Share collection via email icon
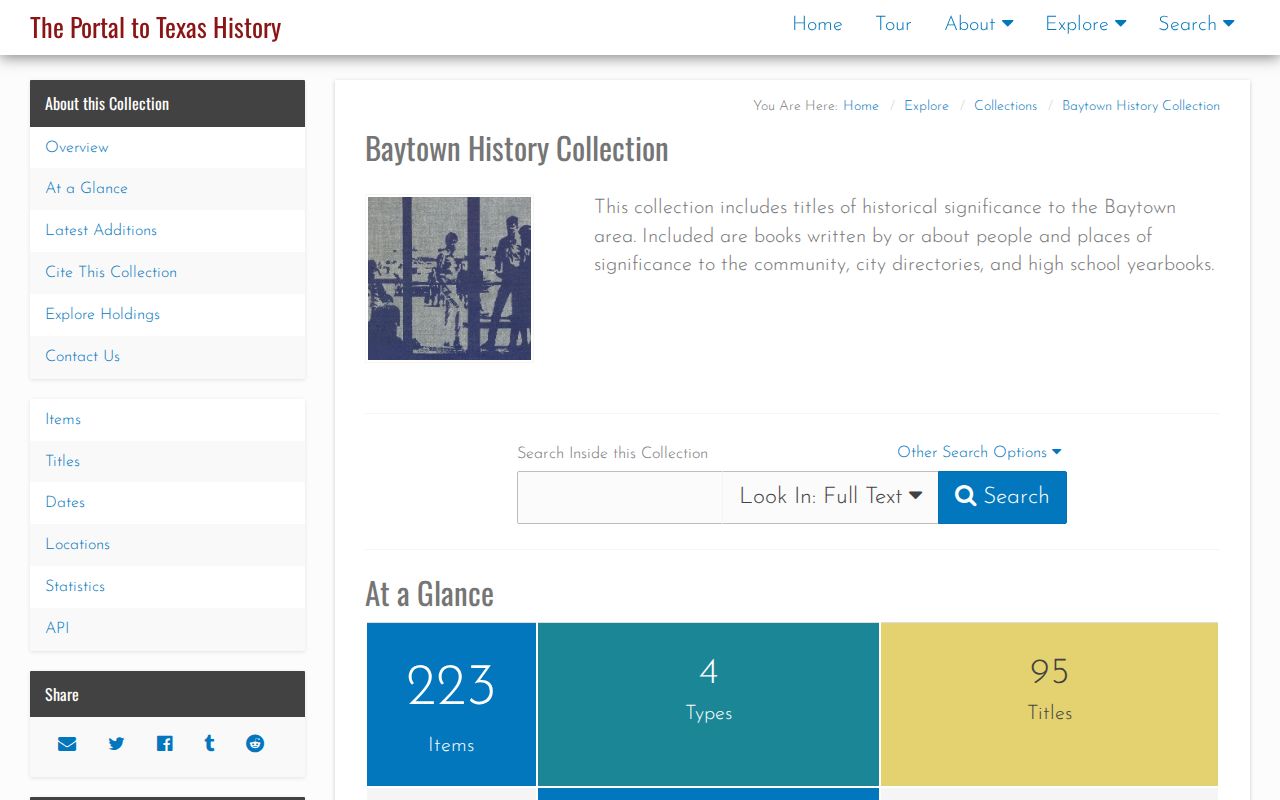The image size is (1280, 800). coord(67,744)
